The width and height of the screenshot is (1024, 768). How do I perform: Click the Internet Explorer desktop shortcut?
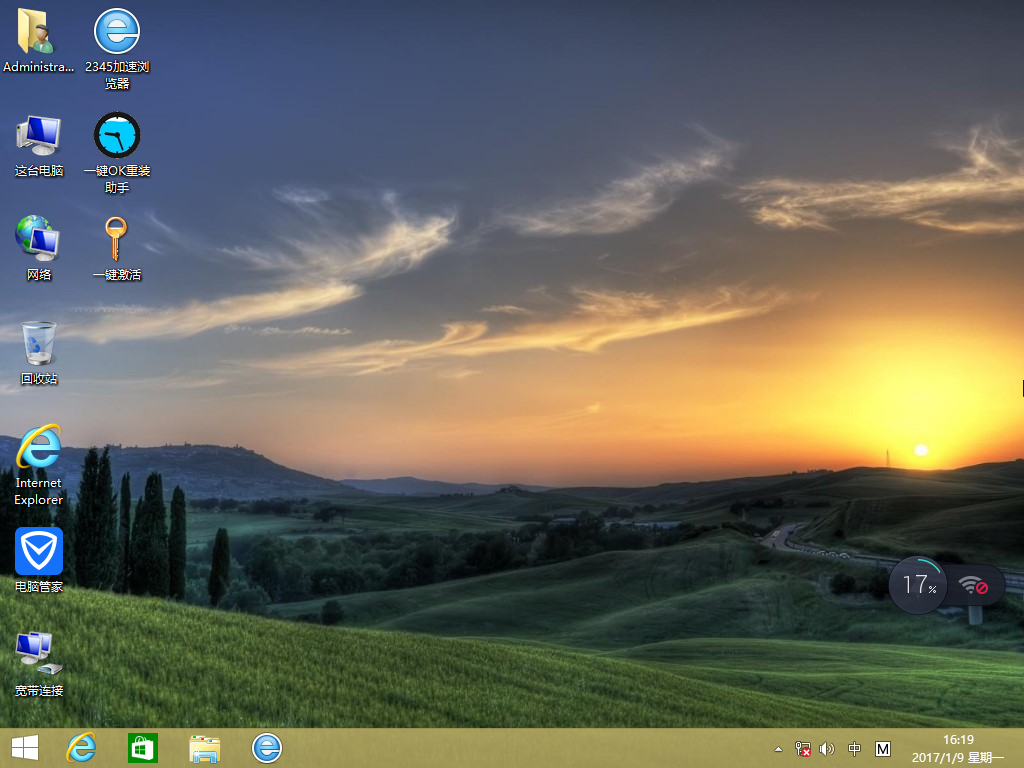(38, 450)
